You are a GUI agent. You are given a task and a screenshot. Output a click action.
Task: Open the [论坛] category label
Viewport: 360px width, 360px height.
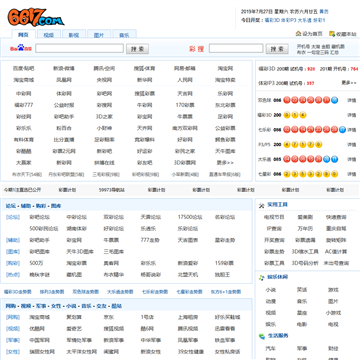tap(13, 217)
